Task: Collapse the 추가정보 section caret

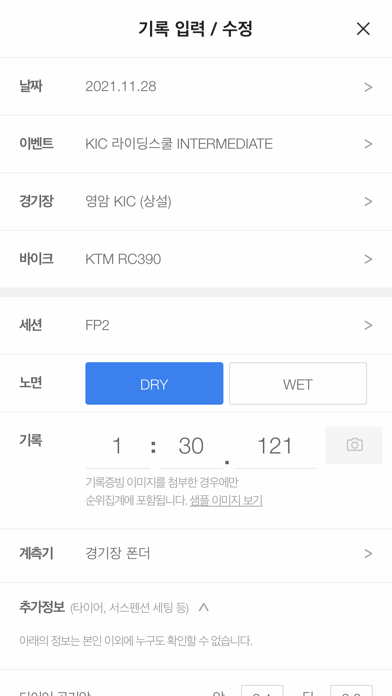Action: tap(203, 607)
